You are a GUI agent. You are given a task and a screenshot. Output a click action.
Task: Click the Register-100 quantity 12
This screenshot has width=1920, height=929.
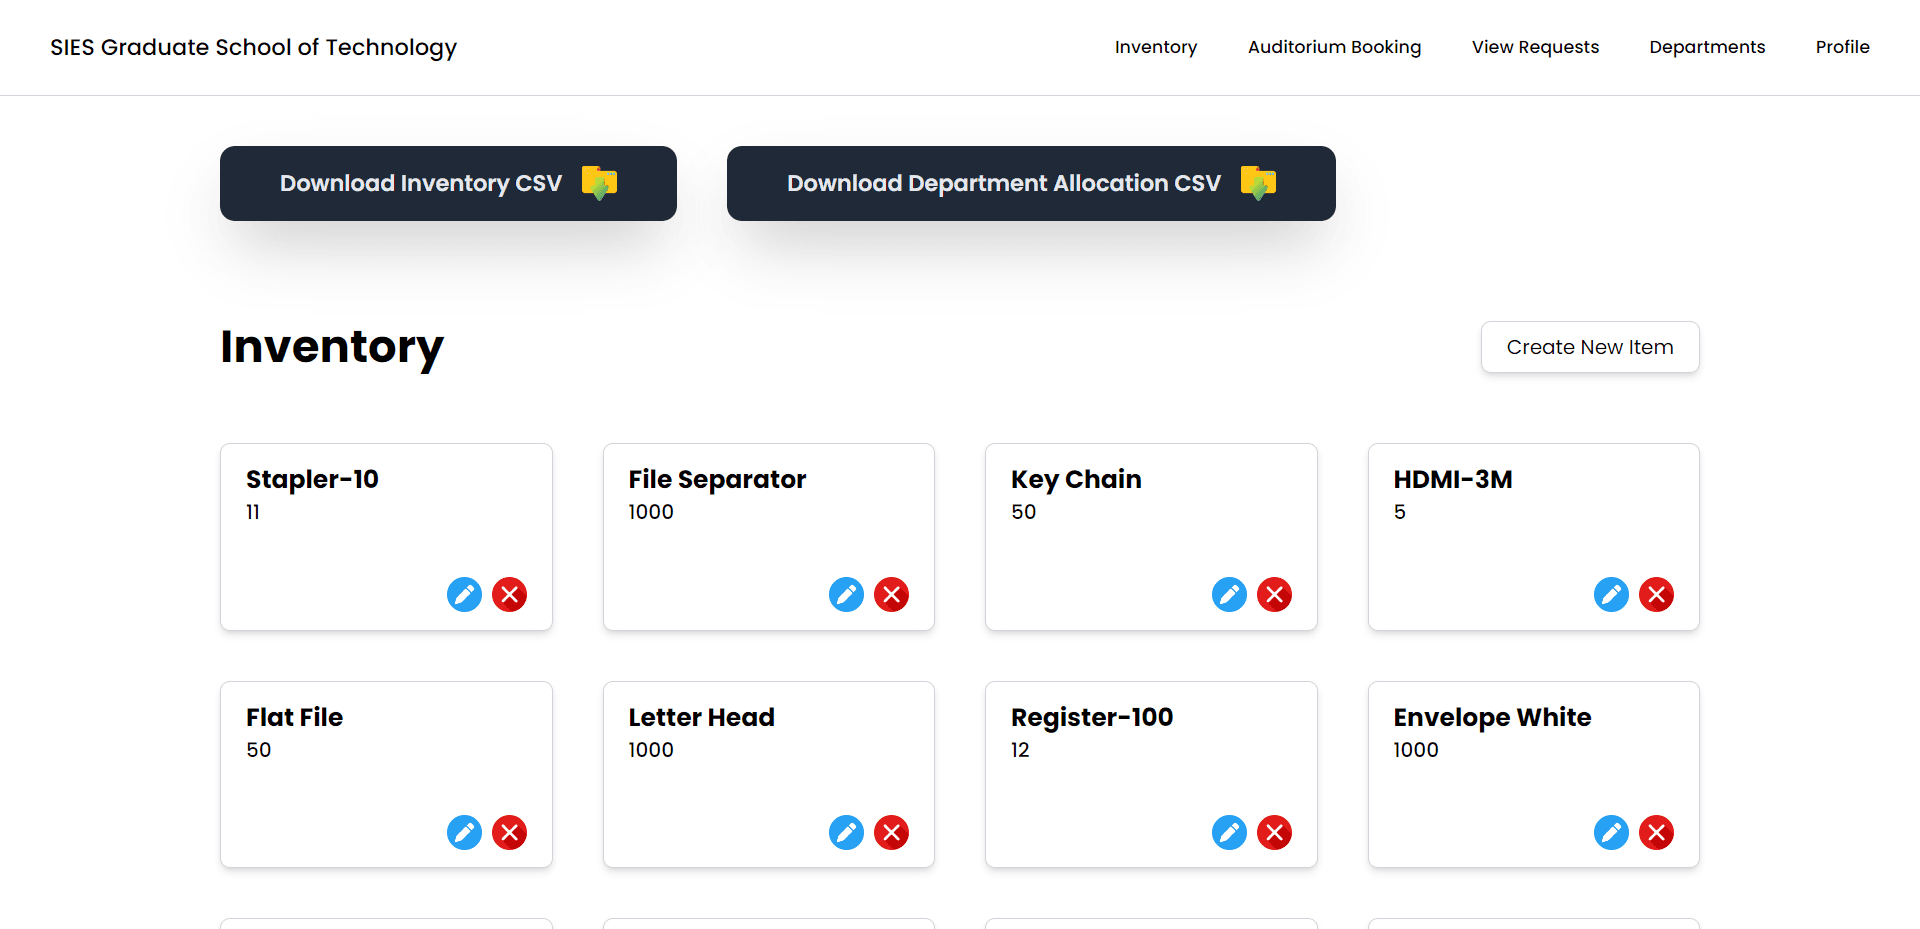coord(1020,750)
